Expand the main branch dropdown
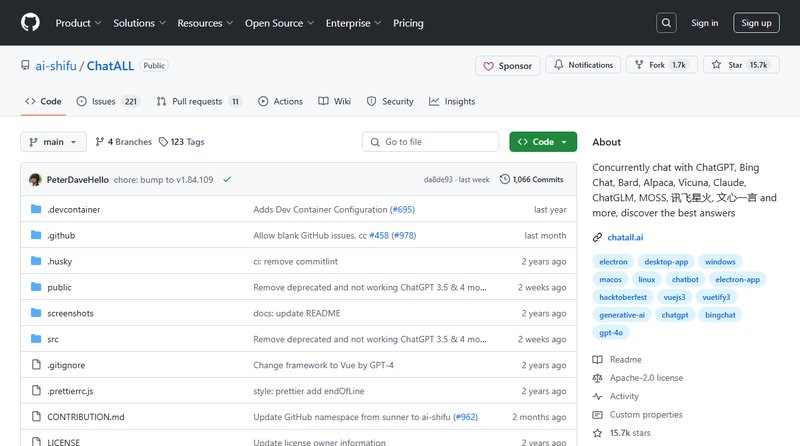 53,142
